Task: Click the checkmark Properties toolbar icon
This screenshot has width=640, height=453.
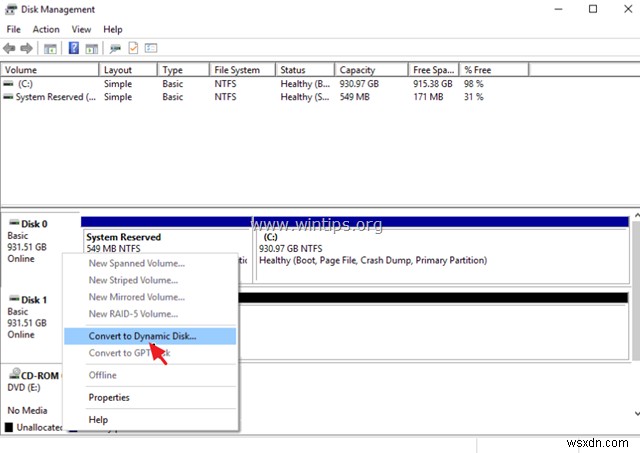Action: coord(133,48)
